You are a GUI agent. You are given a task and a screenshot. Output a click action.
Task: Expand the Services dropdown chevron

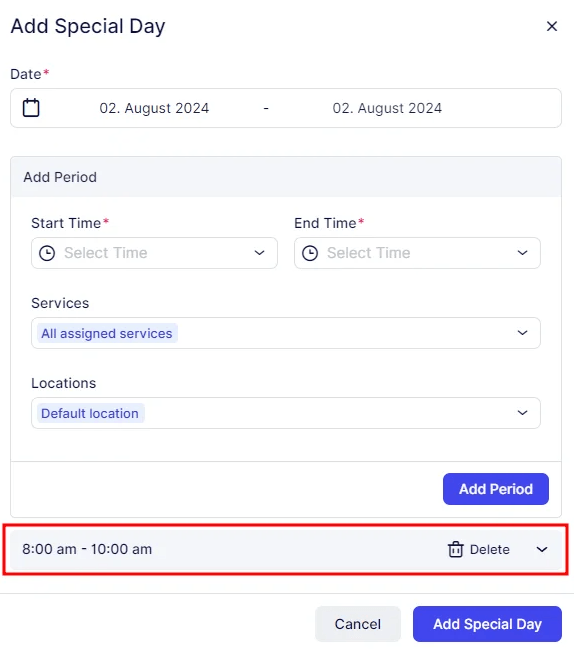522,333
